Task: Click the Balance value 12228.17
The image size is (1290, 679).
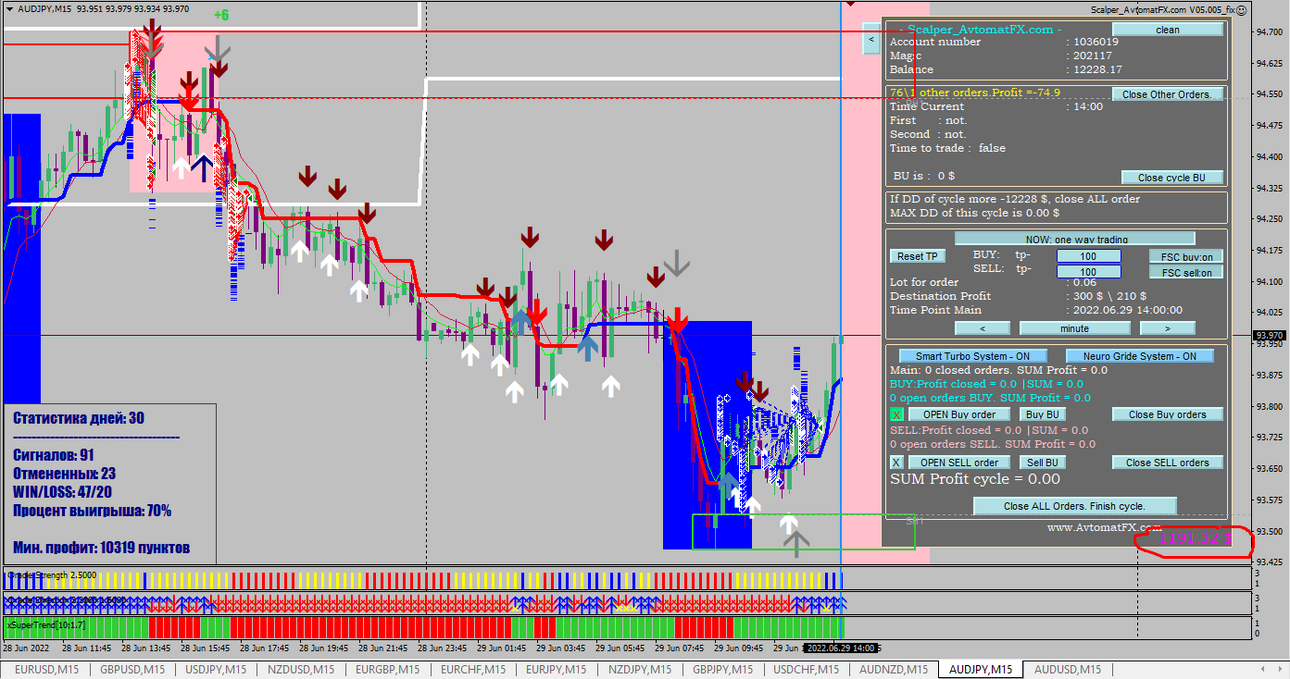Action: pos(1098,69)
